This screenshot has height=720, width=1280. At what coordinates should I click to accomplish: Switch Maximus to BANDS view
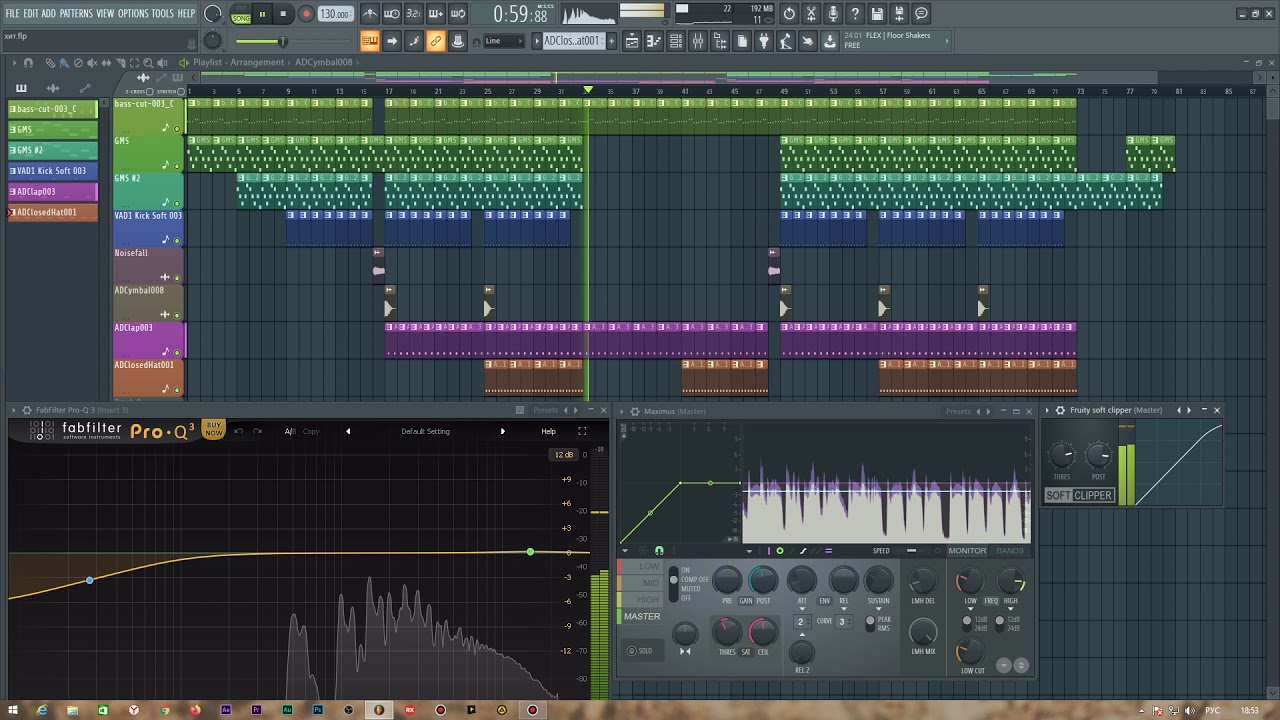tap(1010, 551)
